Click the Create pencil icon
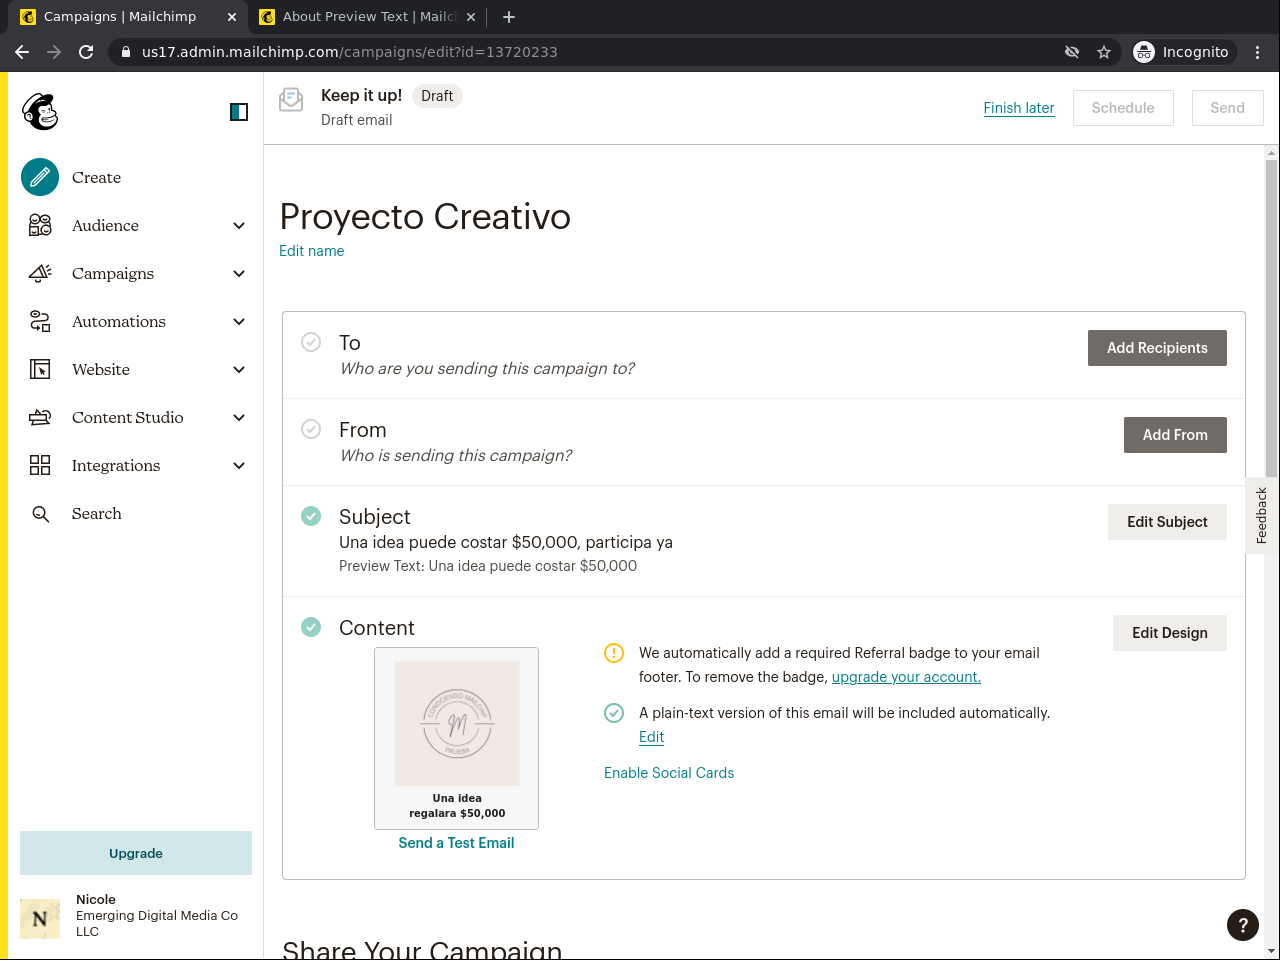The image size is (1280, 960). pyautogui.click(x=40, y=177)
